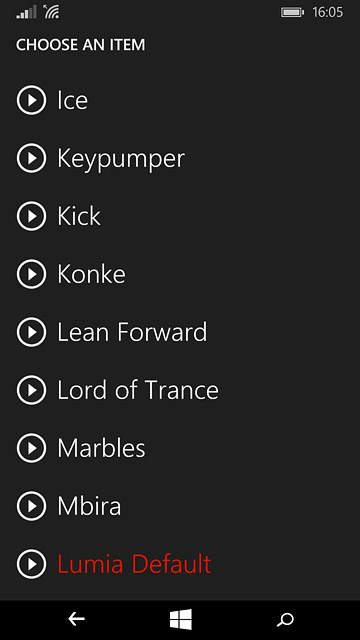Select the Lean Forward entry
Viewport: 360px width, 640px height.
coord(132,332)
